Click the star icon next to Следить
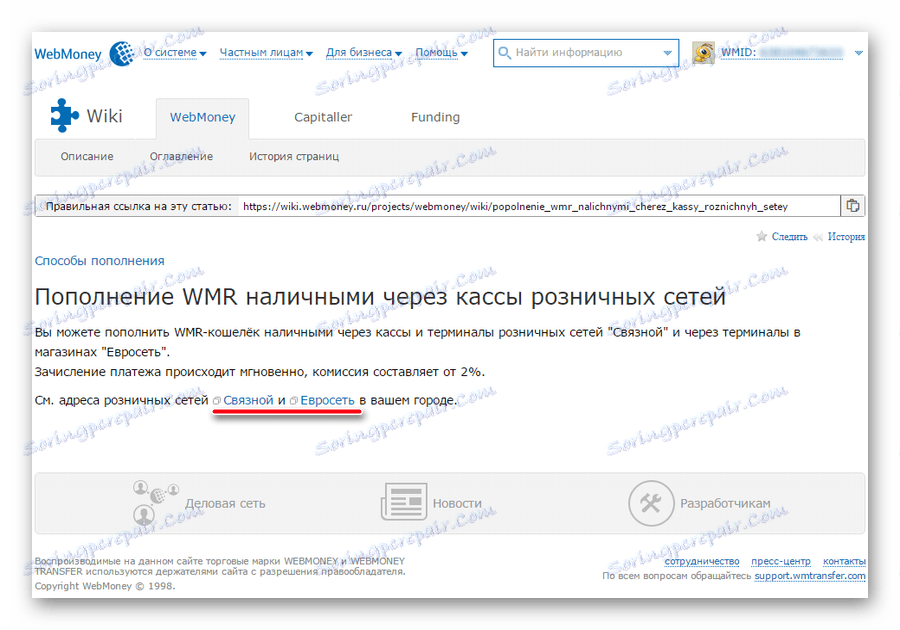This screenshot has height=630, width=900. pos(762,236)
